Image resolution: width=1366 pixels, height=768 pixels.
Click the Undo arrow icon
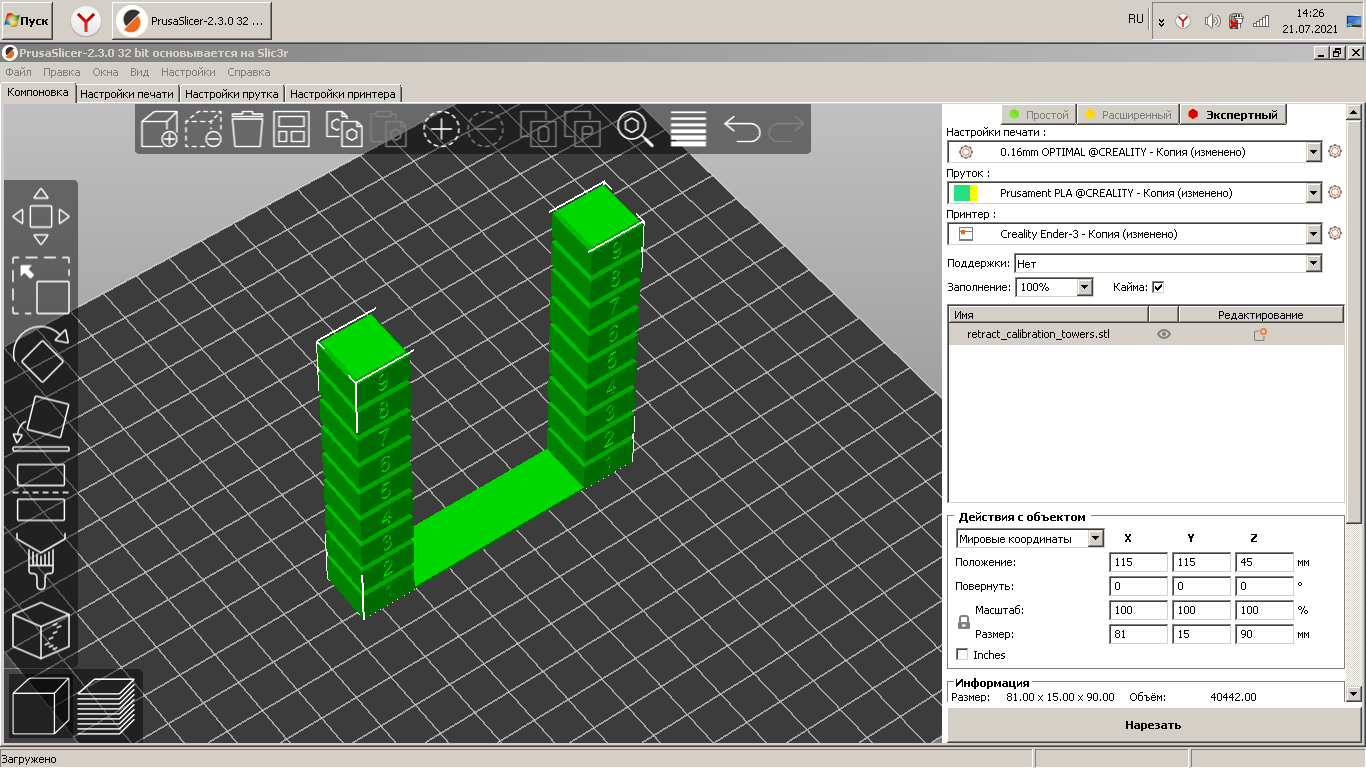742,129
